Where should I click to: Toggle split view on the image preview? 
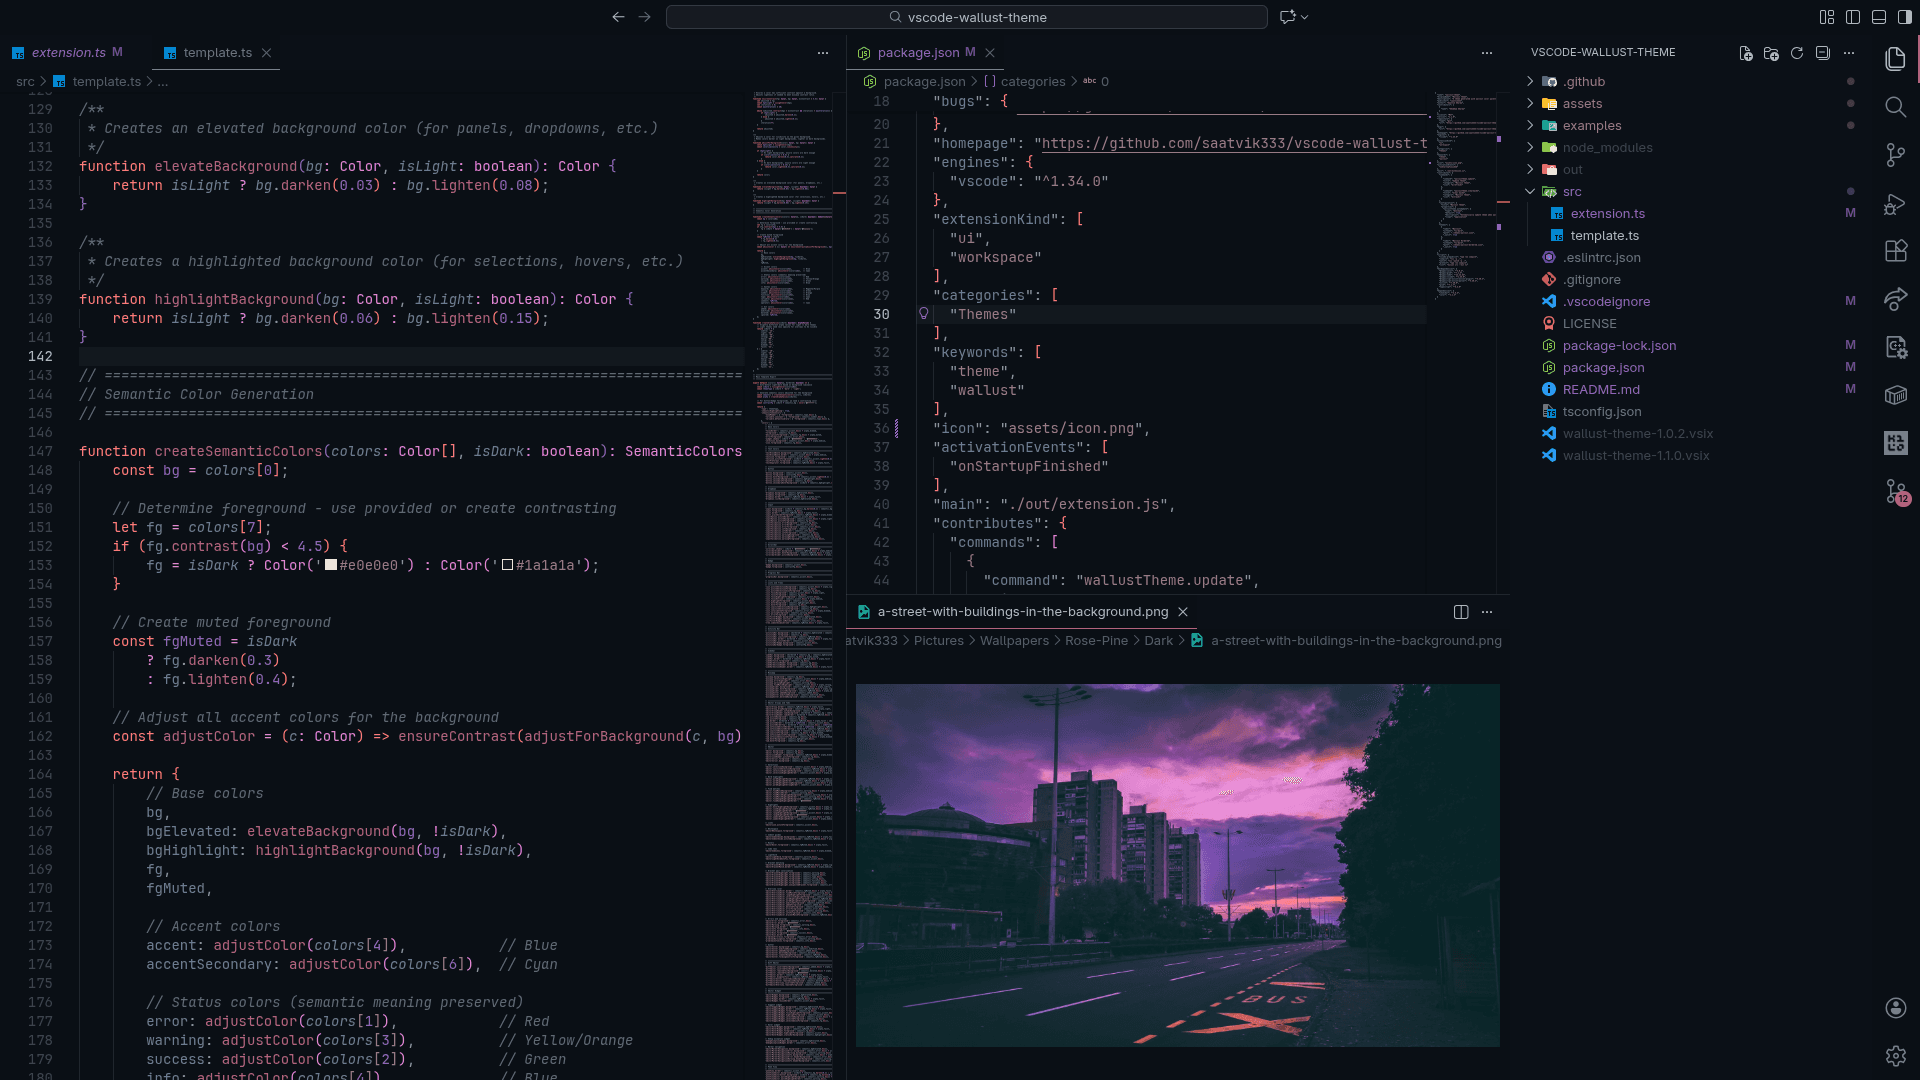click(x=1459, y=611)
